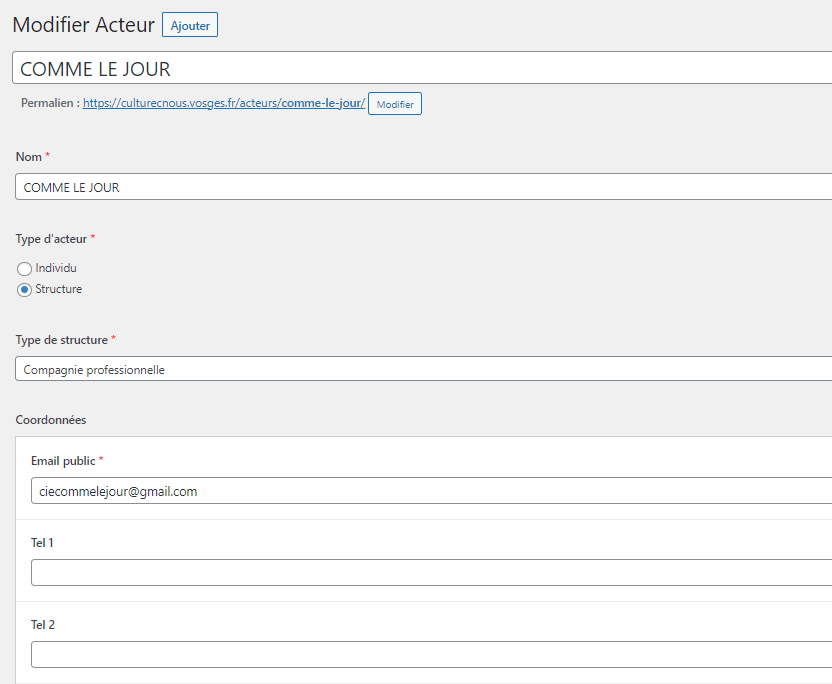Click Modifier button next to the permalink

395,104
